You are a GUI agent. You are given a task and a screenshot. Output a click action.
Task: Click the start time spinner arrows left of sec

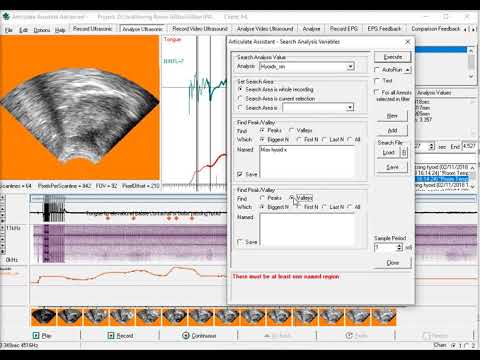431,146
